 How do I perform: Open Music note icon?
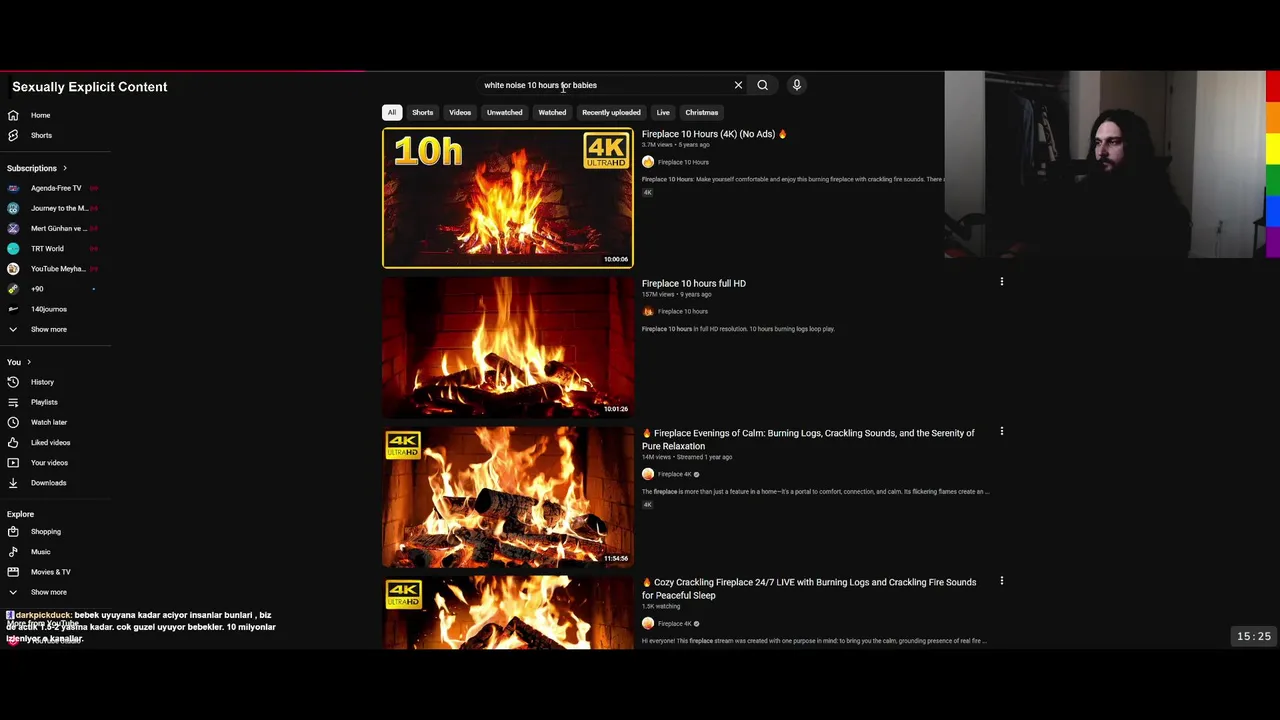(x=13, y=551)
